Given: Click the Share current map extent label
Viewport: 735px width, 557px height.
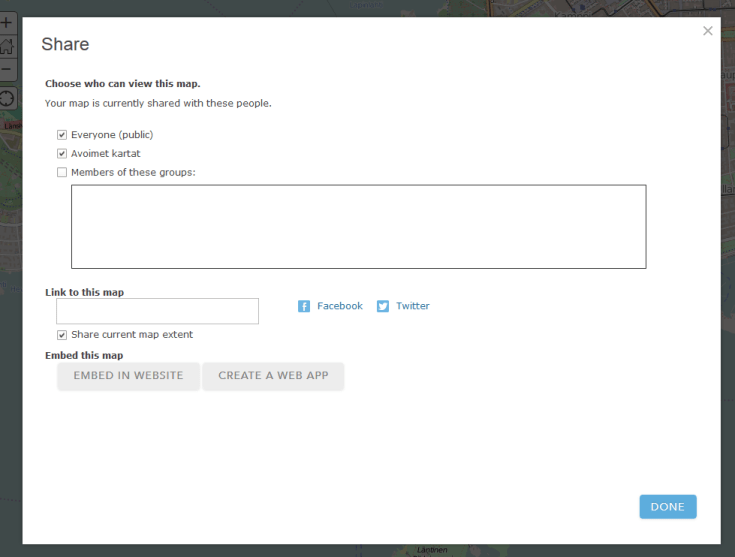Looking at the screenshot, I should pos(132,335).
